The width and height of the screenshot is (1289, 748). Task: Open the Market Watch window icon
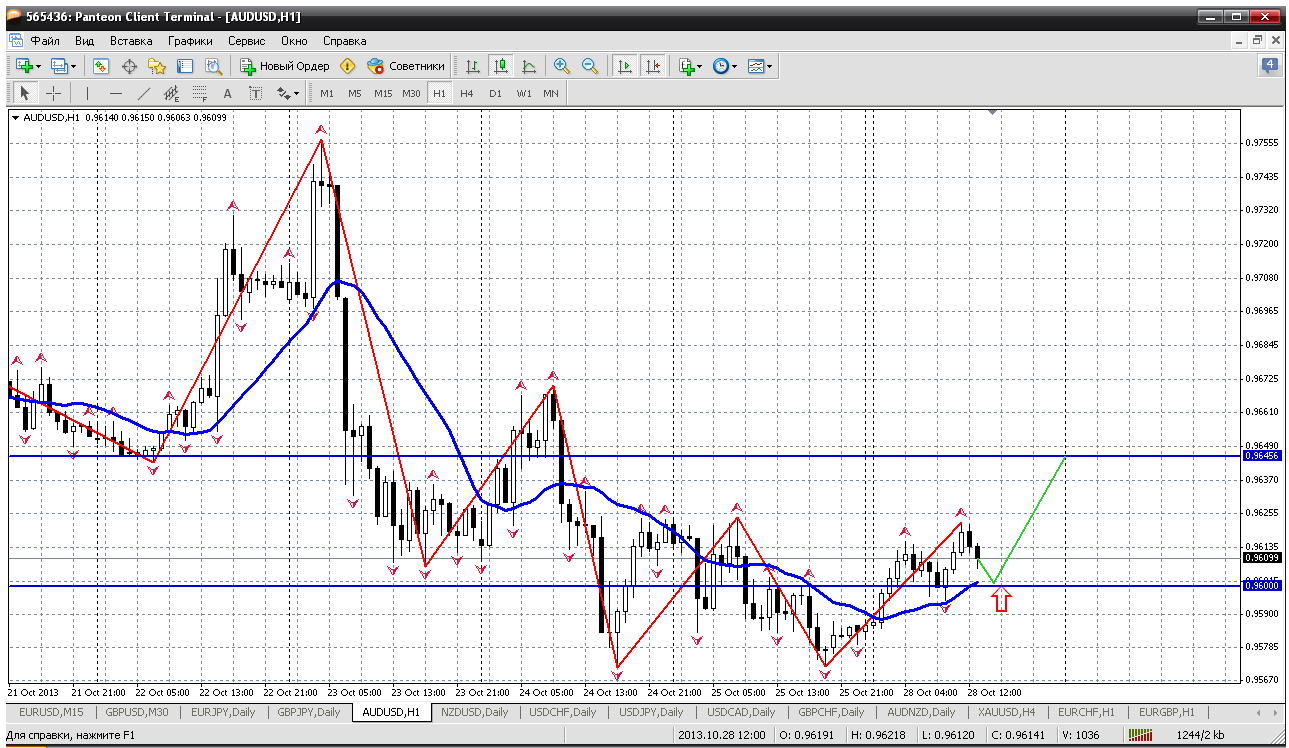pyautogui.click(x=101, y=66)
